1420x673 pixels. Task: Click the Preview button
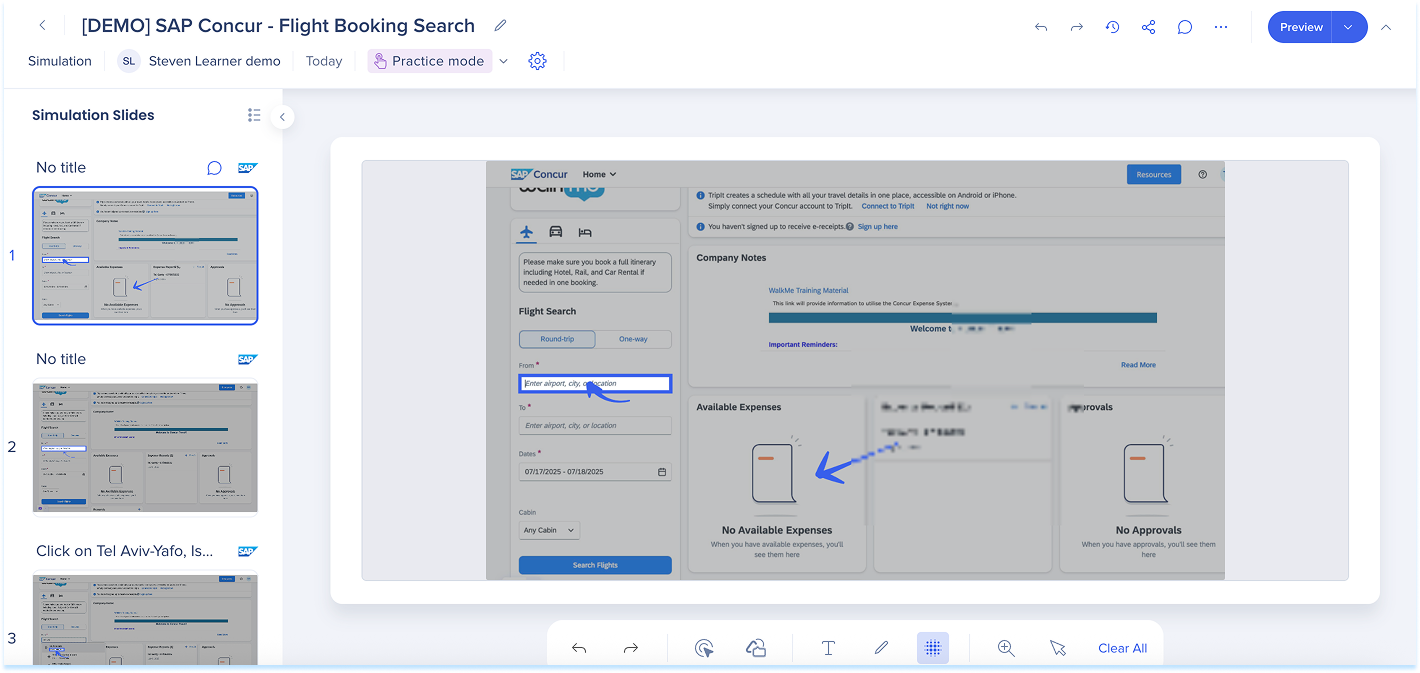(1301, 27)
